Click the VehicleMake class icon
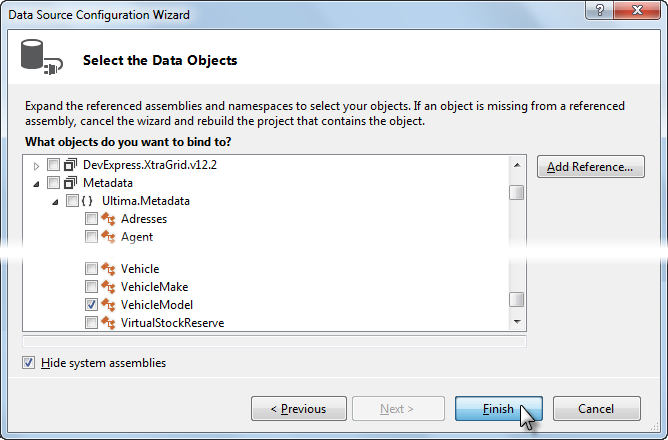This screenshot has height=440, width=668. pyautogui.click(x=108, y=287)
